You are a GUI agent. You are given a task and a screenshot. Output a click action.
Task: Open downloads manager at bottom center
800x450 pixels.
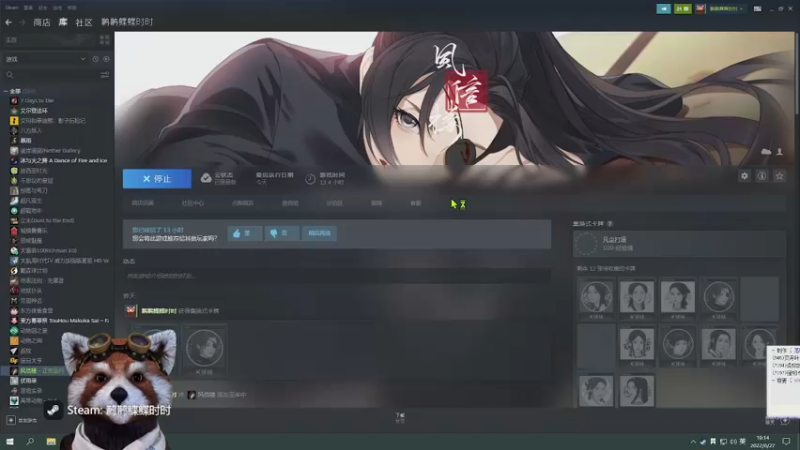coord(400,418)
